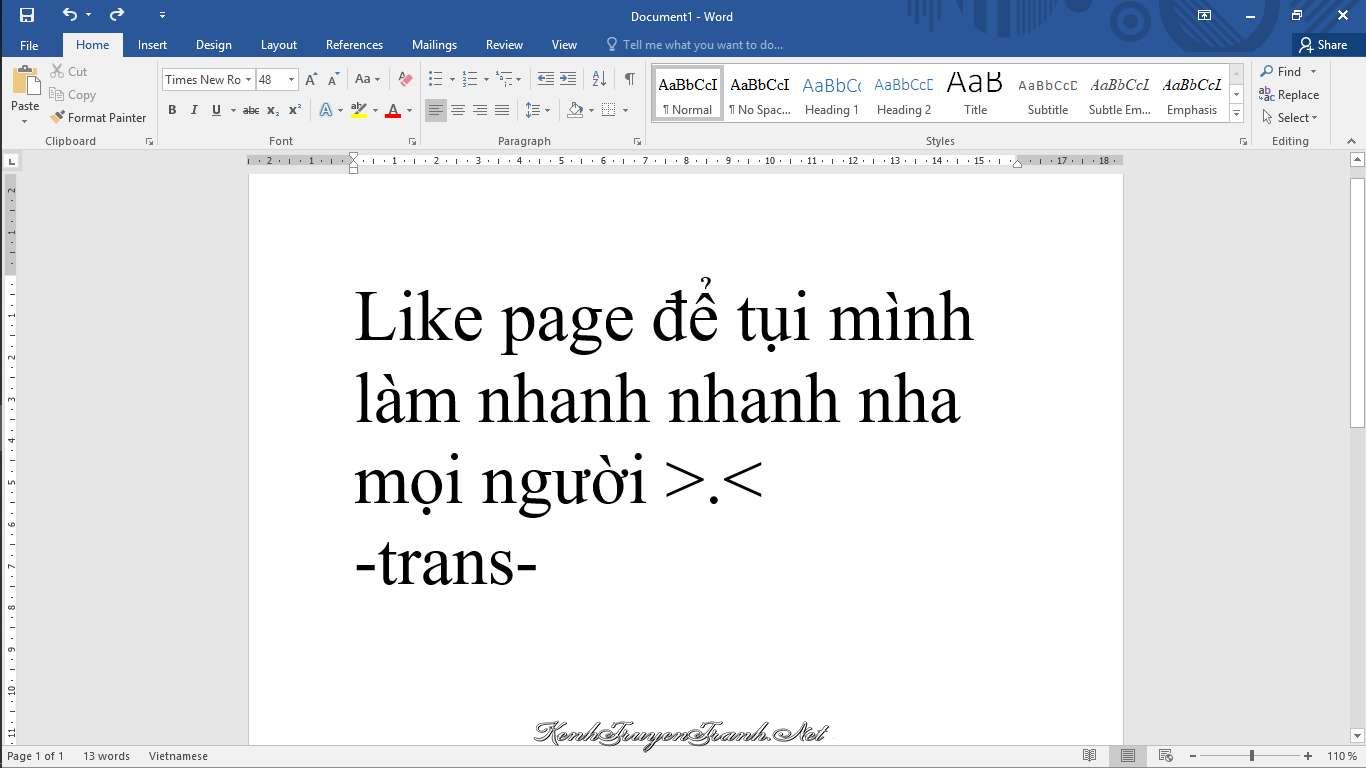
Task: Click the Save icon in quick access toolbar
Action: pos(27,15)
